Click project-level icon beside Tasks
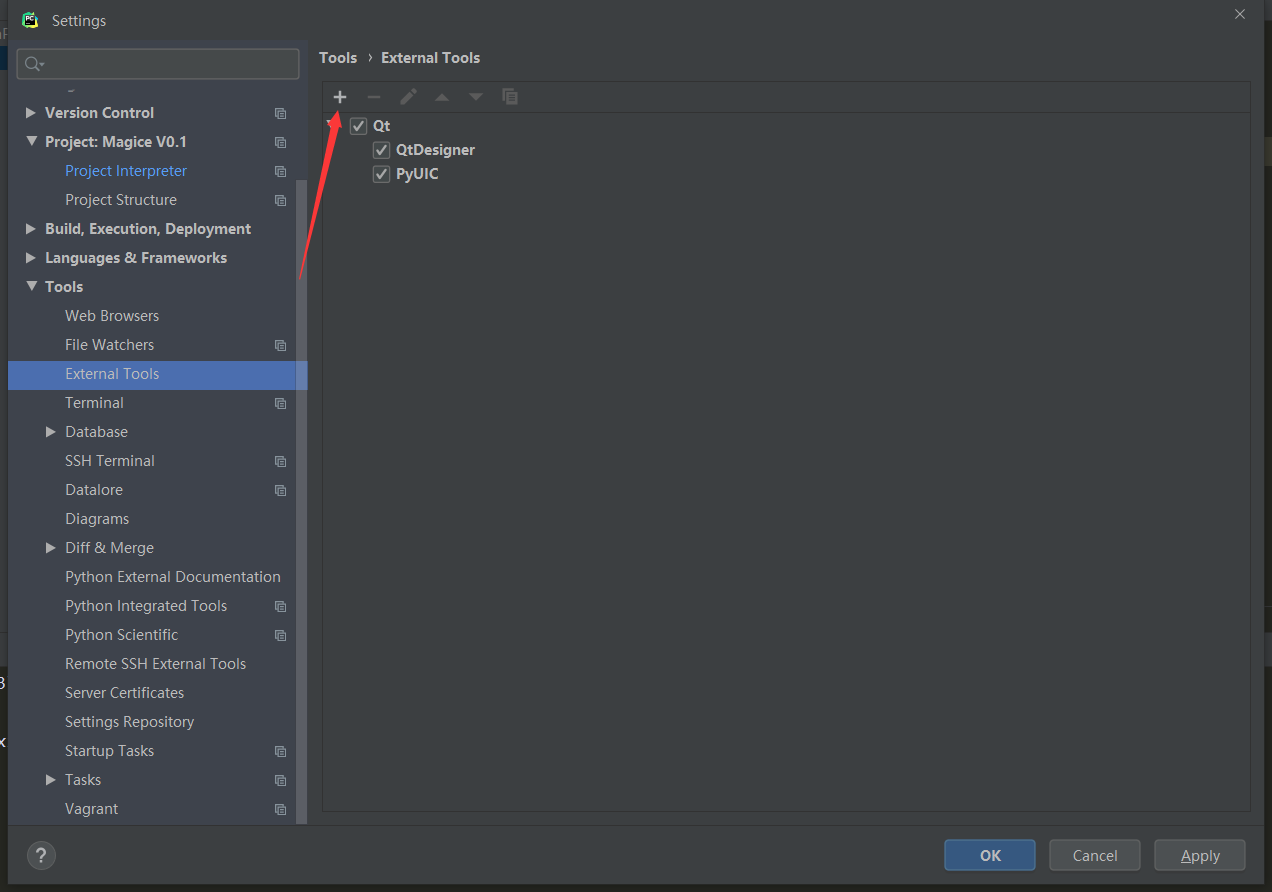 pos(280,780)
